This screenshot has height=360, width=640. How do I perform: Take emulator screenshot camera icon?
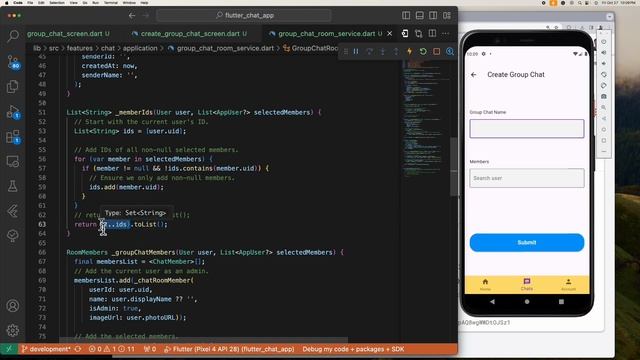tap(604, 97)
